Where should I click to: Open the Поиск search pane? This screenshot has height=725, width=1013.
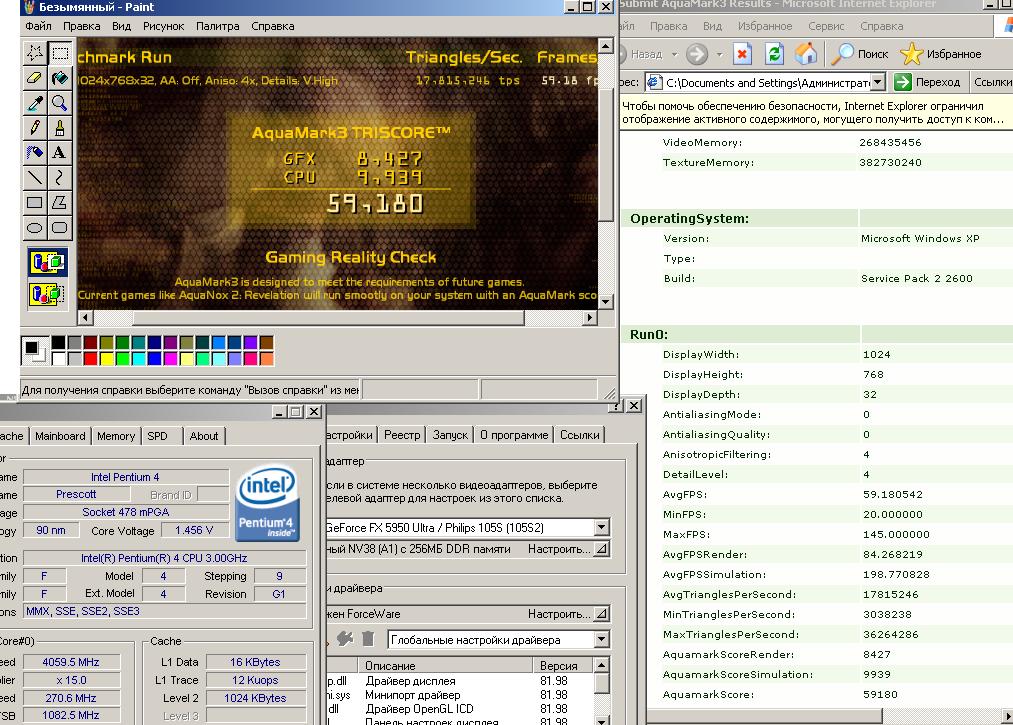[x=860, y=54]
